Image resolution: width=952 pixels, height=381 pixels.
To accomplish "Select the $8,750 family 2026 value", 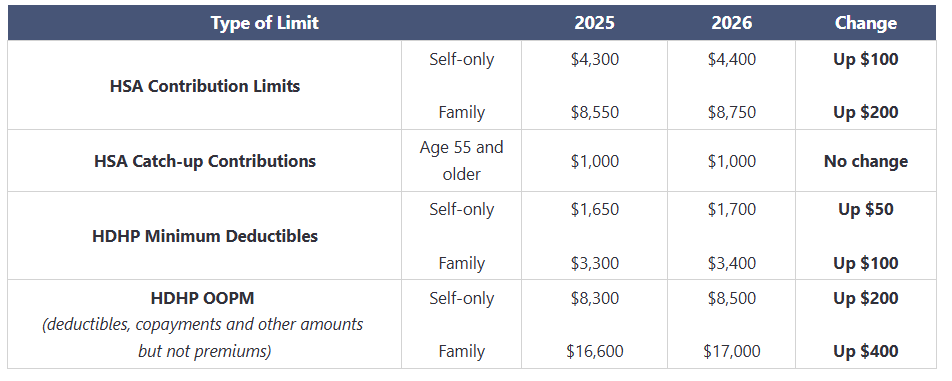I will point(732,112).
